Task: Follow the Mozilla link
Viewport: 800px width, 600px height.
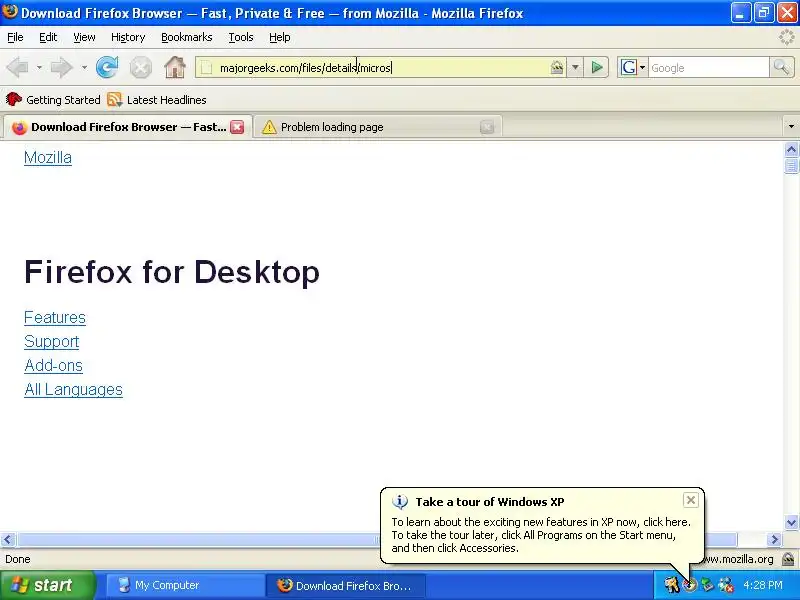Action: [48, 157]
